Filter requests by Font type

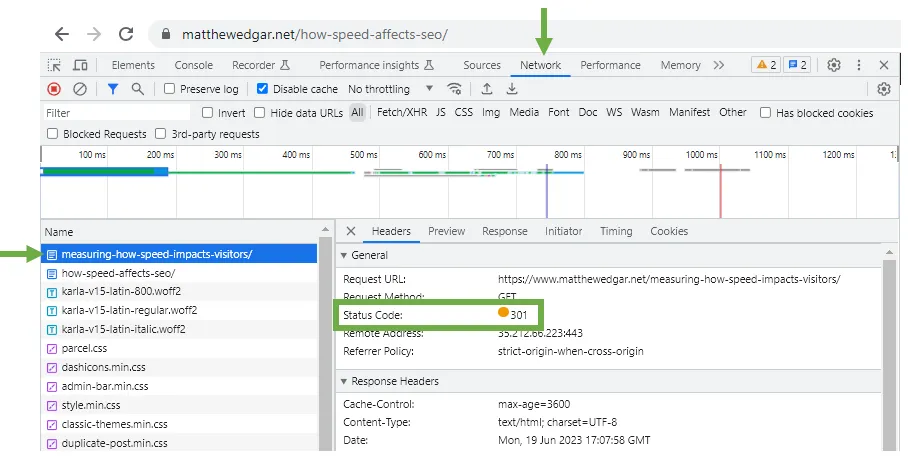click(x=559, y=112)
